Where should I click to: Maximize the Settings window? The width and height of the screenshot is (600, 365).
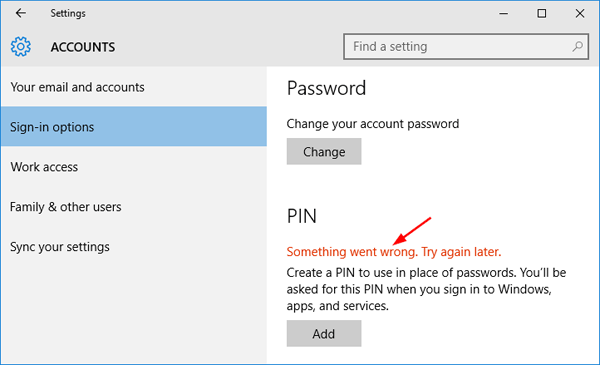[x=541, y=13]
